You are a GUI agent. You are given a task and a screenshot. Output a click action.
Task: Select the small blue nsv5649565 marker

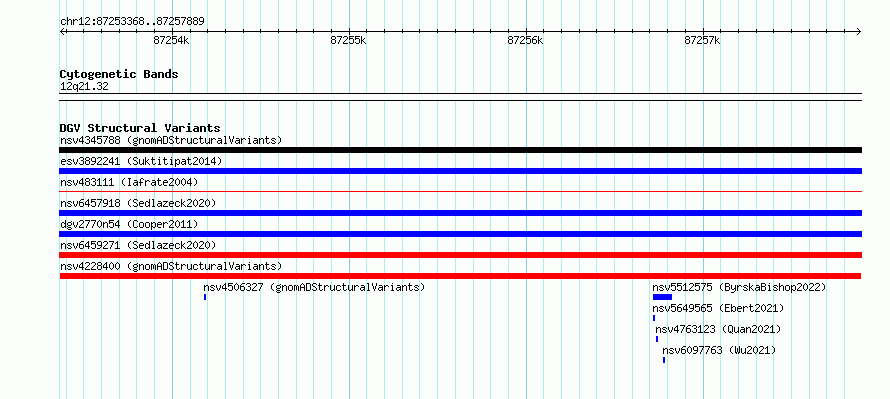coord(654,318)
